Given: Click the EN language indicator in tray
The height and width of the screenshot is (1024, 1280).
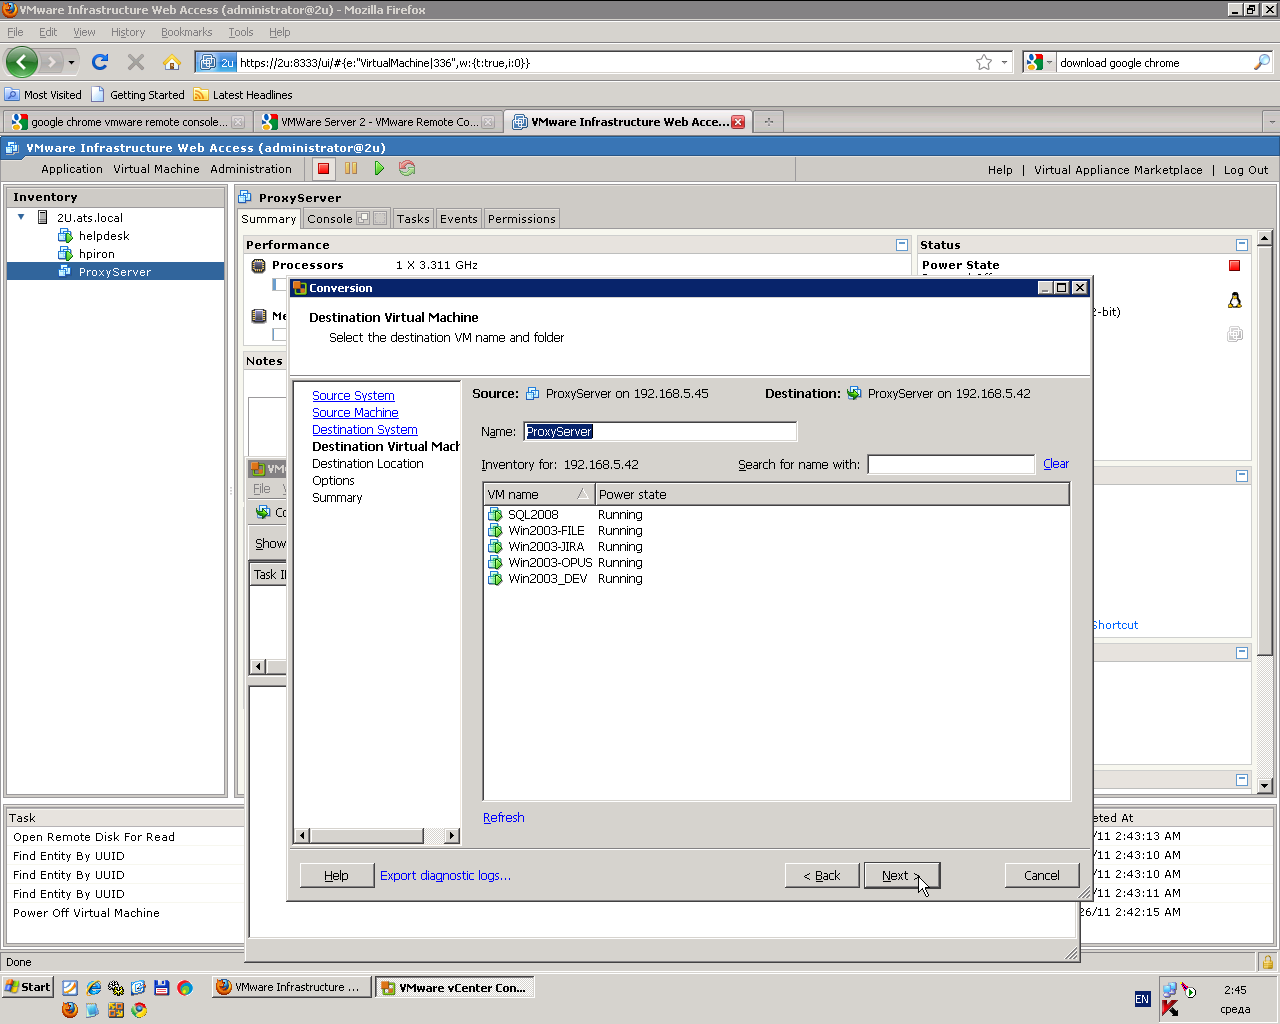Looking at the screenshot, I should pyautogui.click(x=1142, y=999).
